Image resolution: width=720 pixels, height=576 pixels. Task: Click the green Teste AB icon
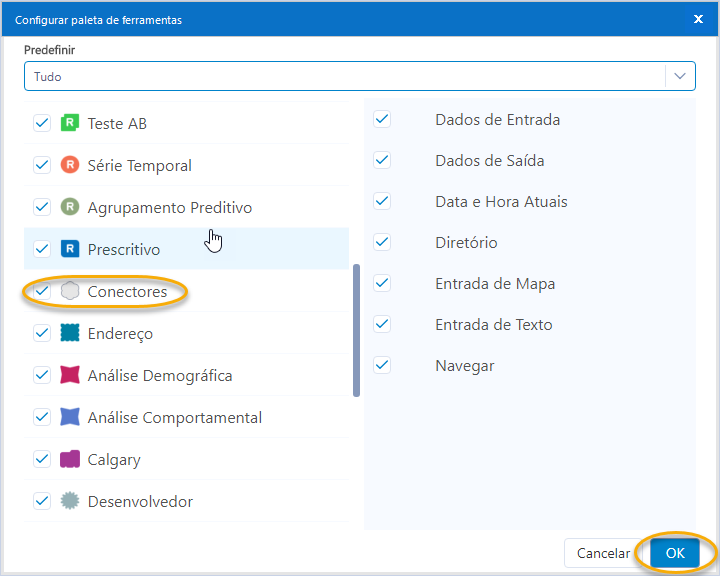tap(70, 124)
